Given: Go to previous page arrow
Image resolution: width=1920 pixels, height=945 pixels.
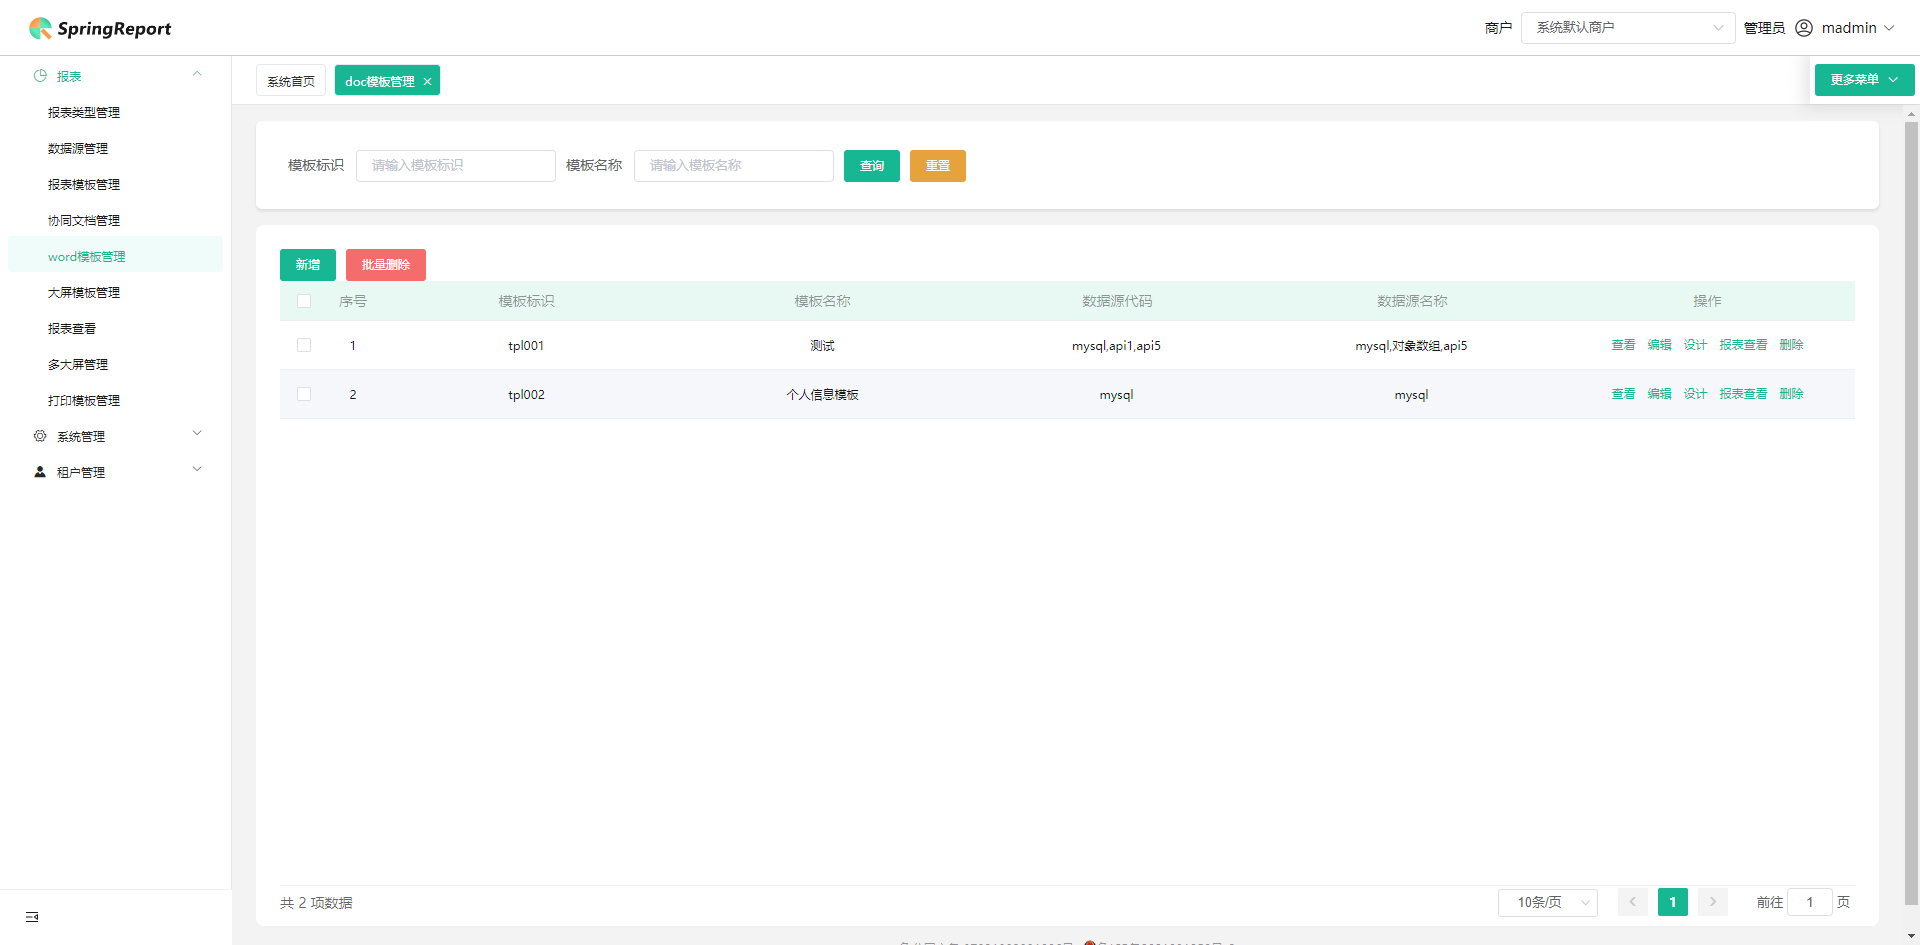Looking at the screenshot, I should (1633, 902).
